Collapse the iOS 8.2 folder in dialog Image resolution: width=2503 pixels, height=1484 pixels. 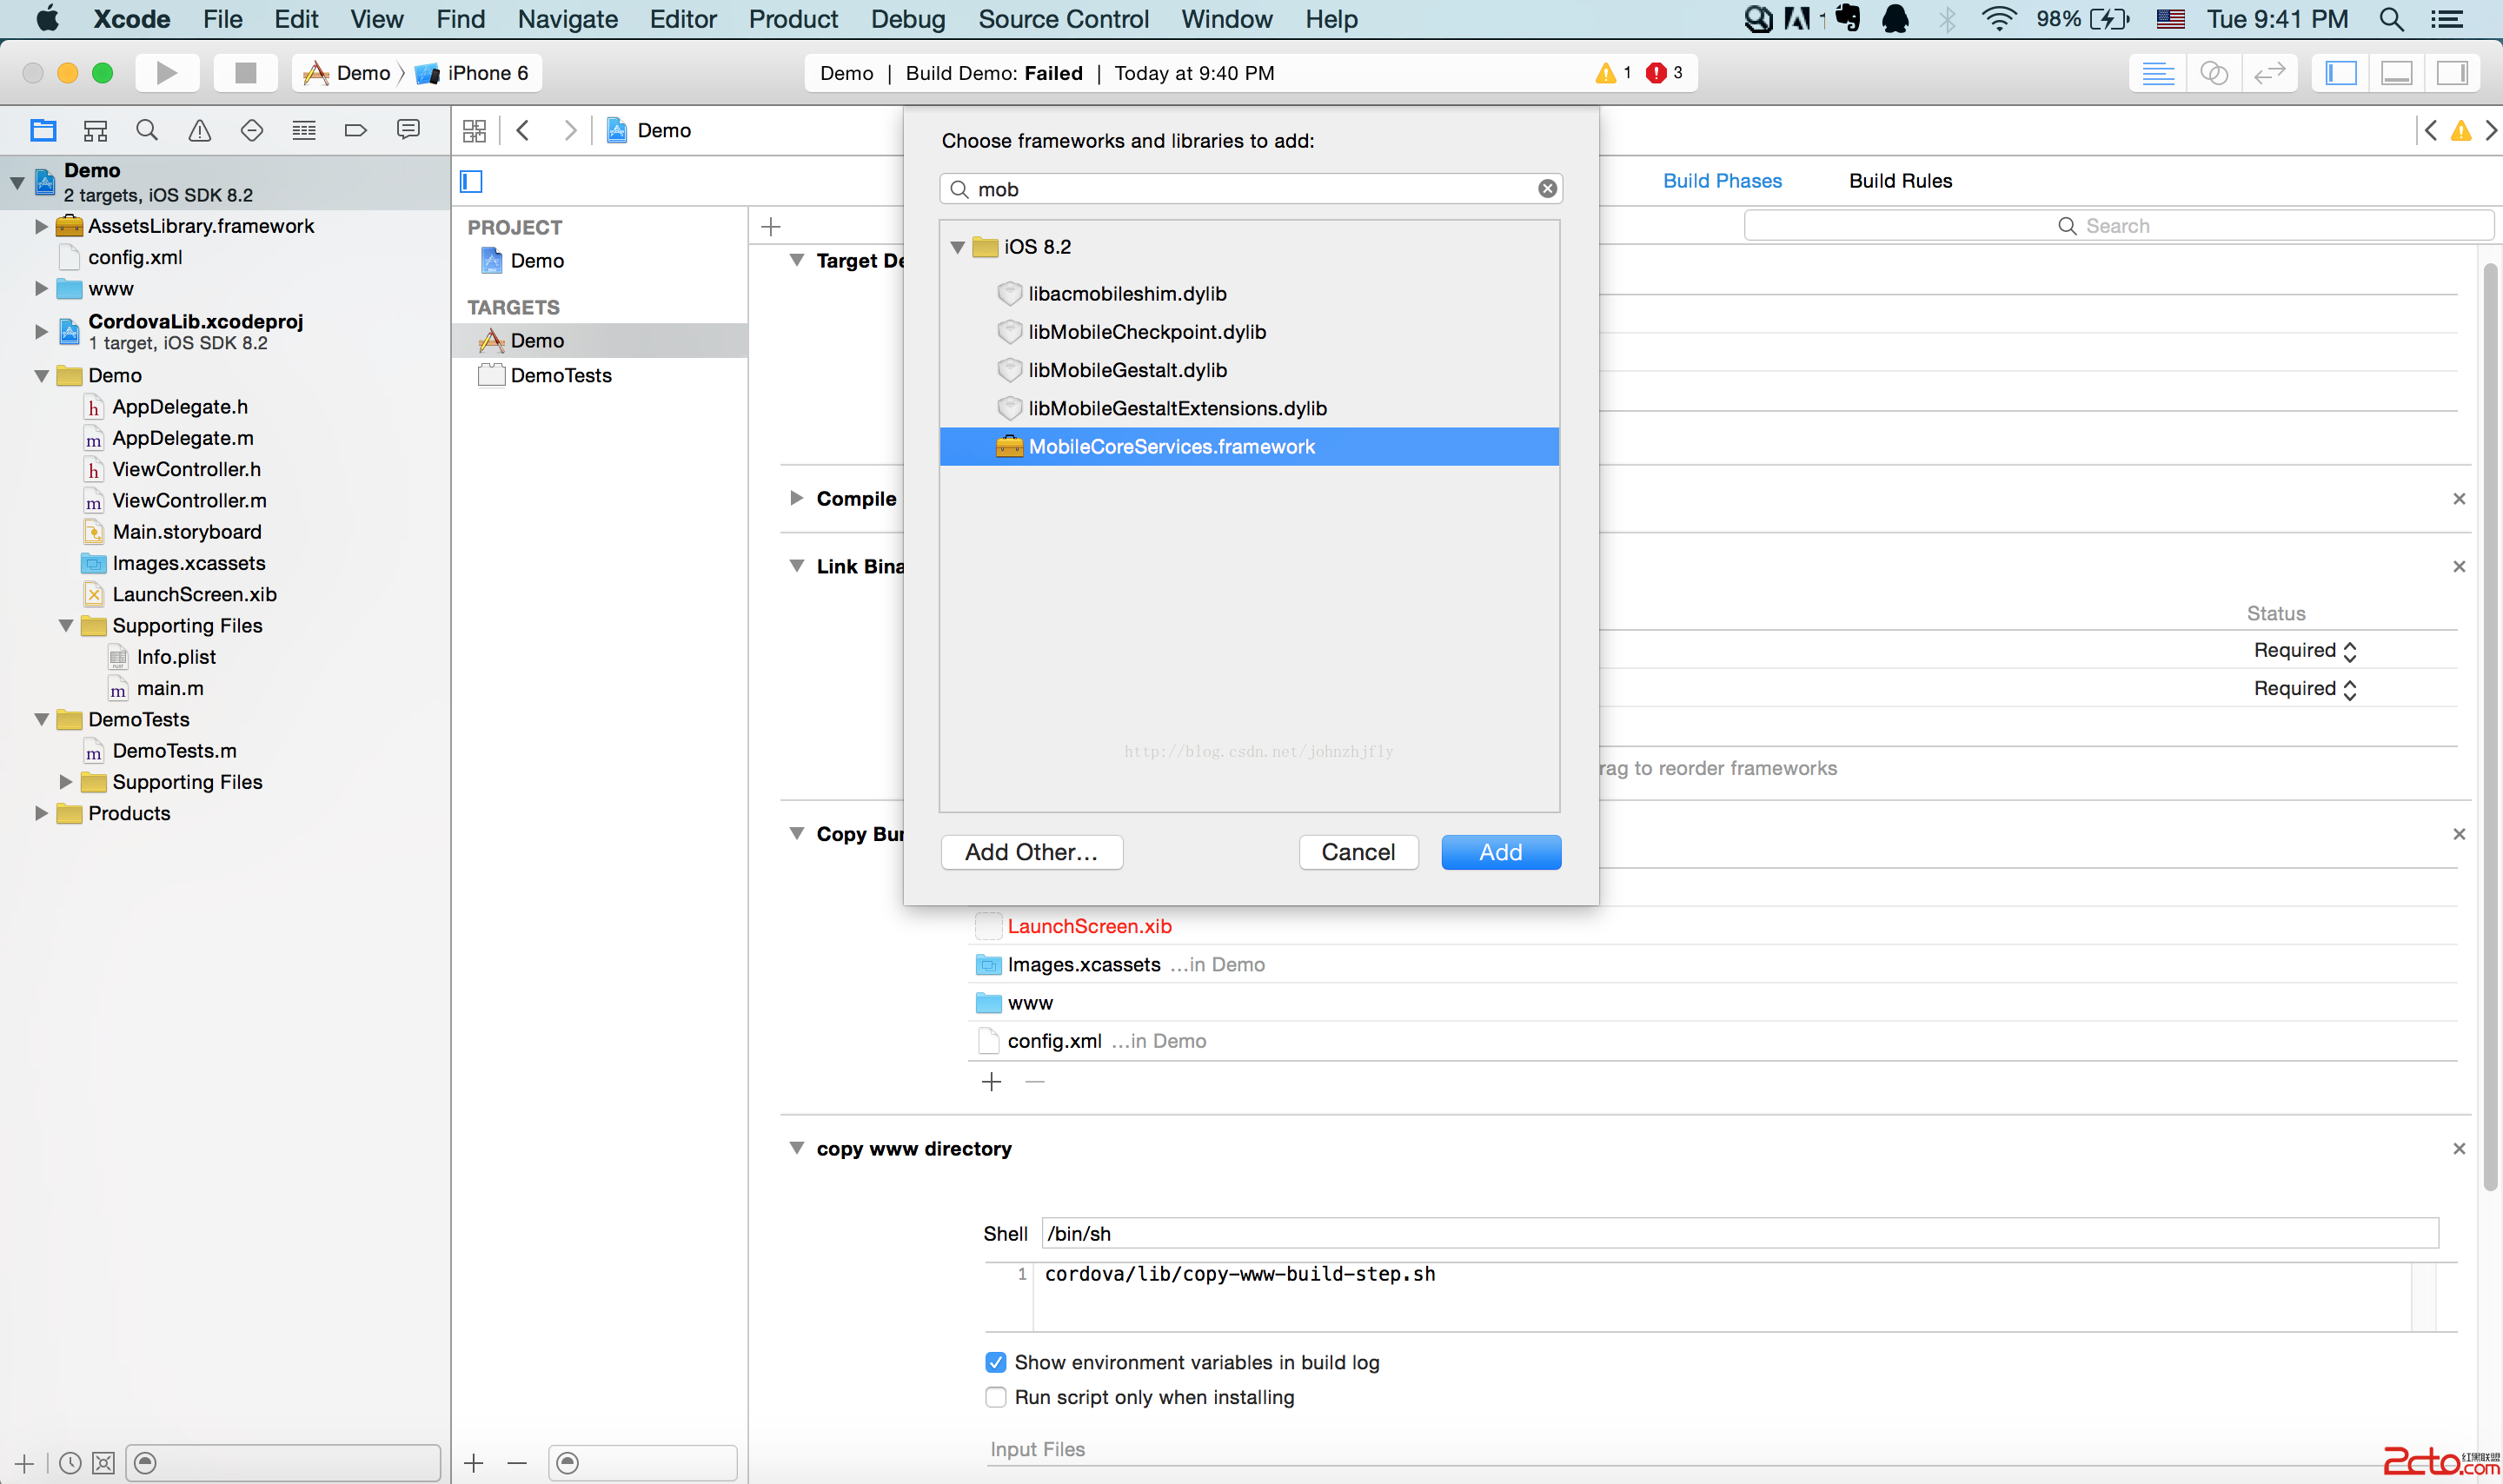[x=957, y=247]
